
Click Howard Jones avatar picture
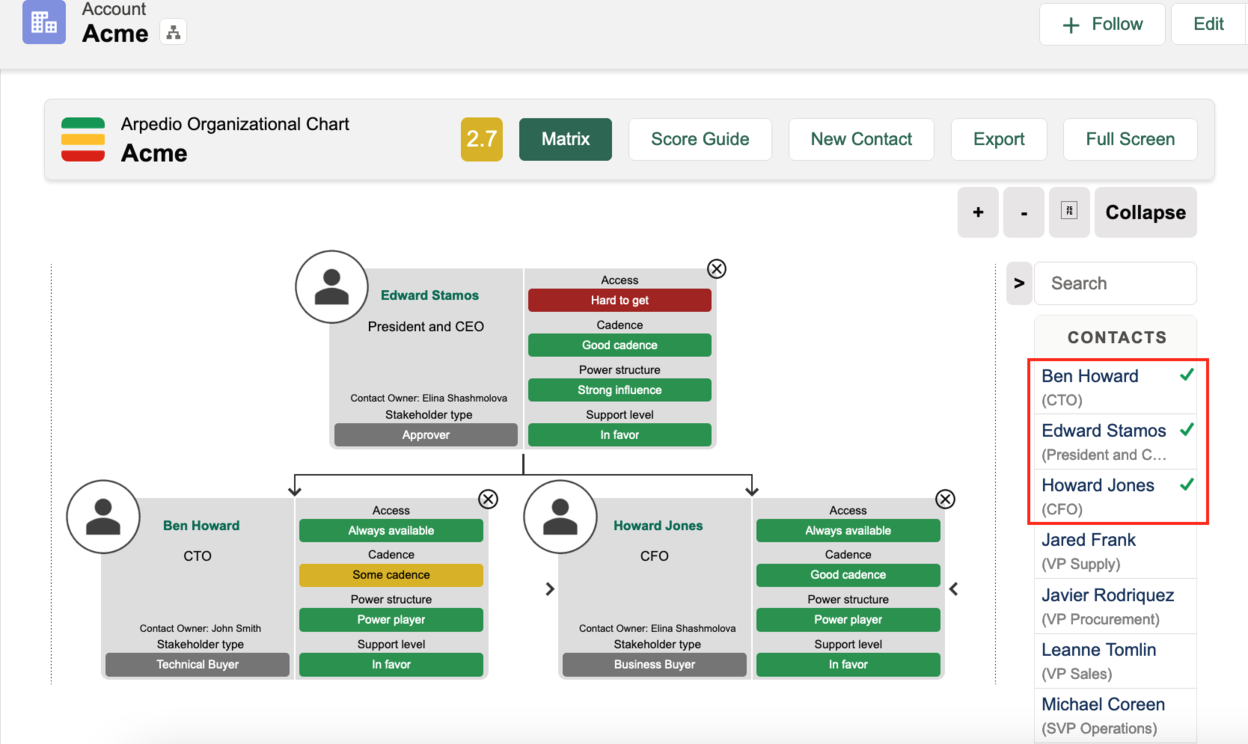pyautogui.click(x=560, y=517)
